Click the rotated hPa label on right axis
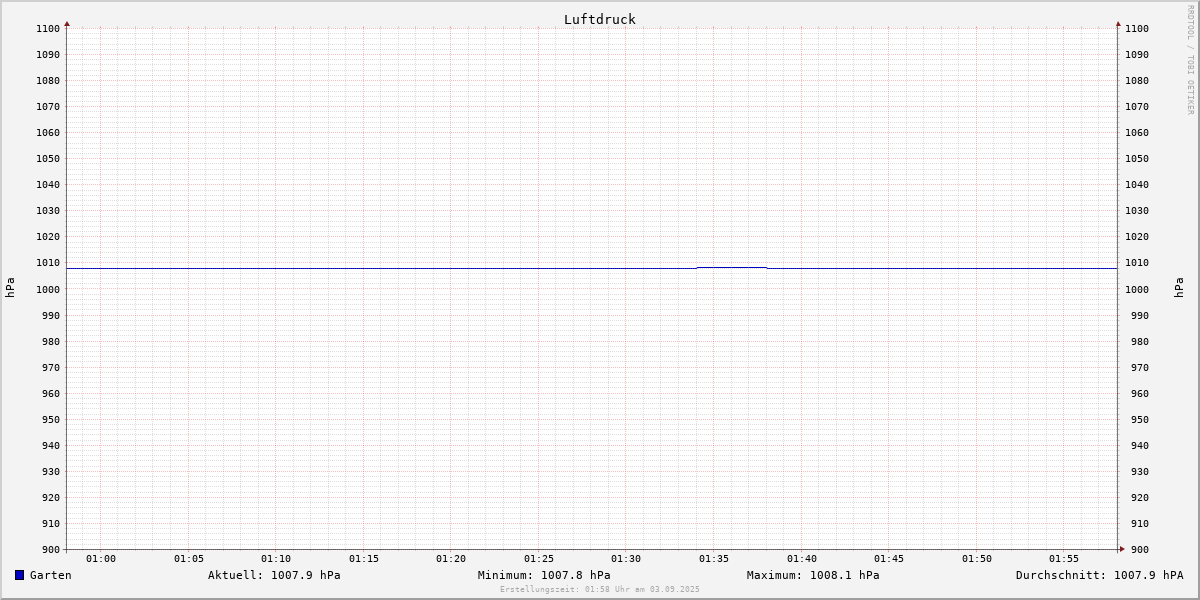The width and height of the screenshot is (1200, 600). point(1179,287)
